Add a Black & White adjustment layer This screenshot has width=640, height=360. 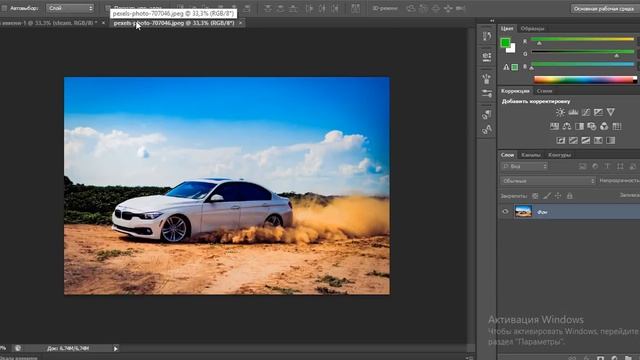click(579, 126)
